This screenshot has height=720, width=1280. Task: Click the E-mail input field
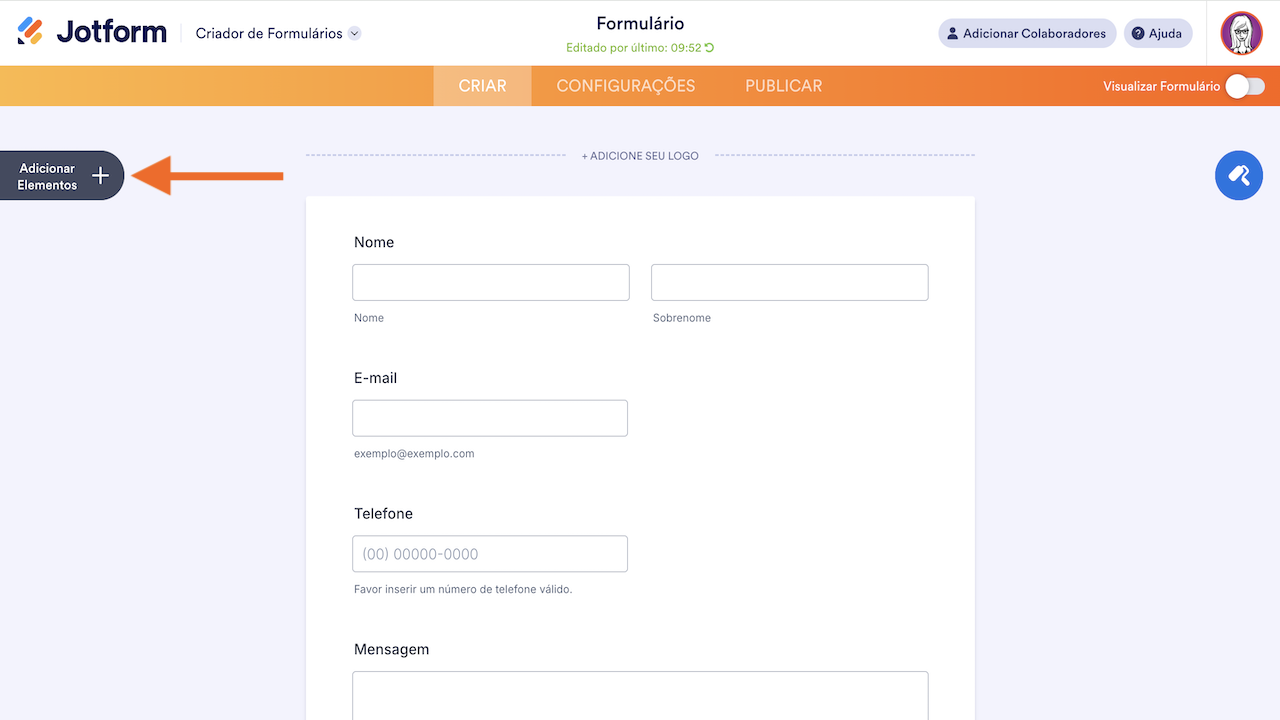point(490,418)
